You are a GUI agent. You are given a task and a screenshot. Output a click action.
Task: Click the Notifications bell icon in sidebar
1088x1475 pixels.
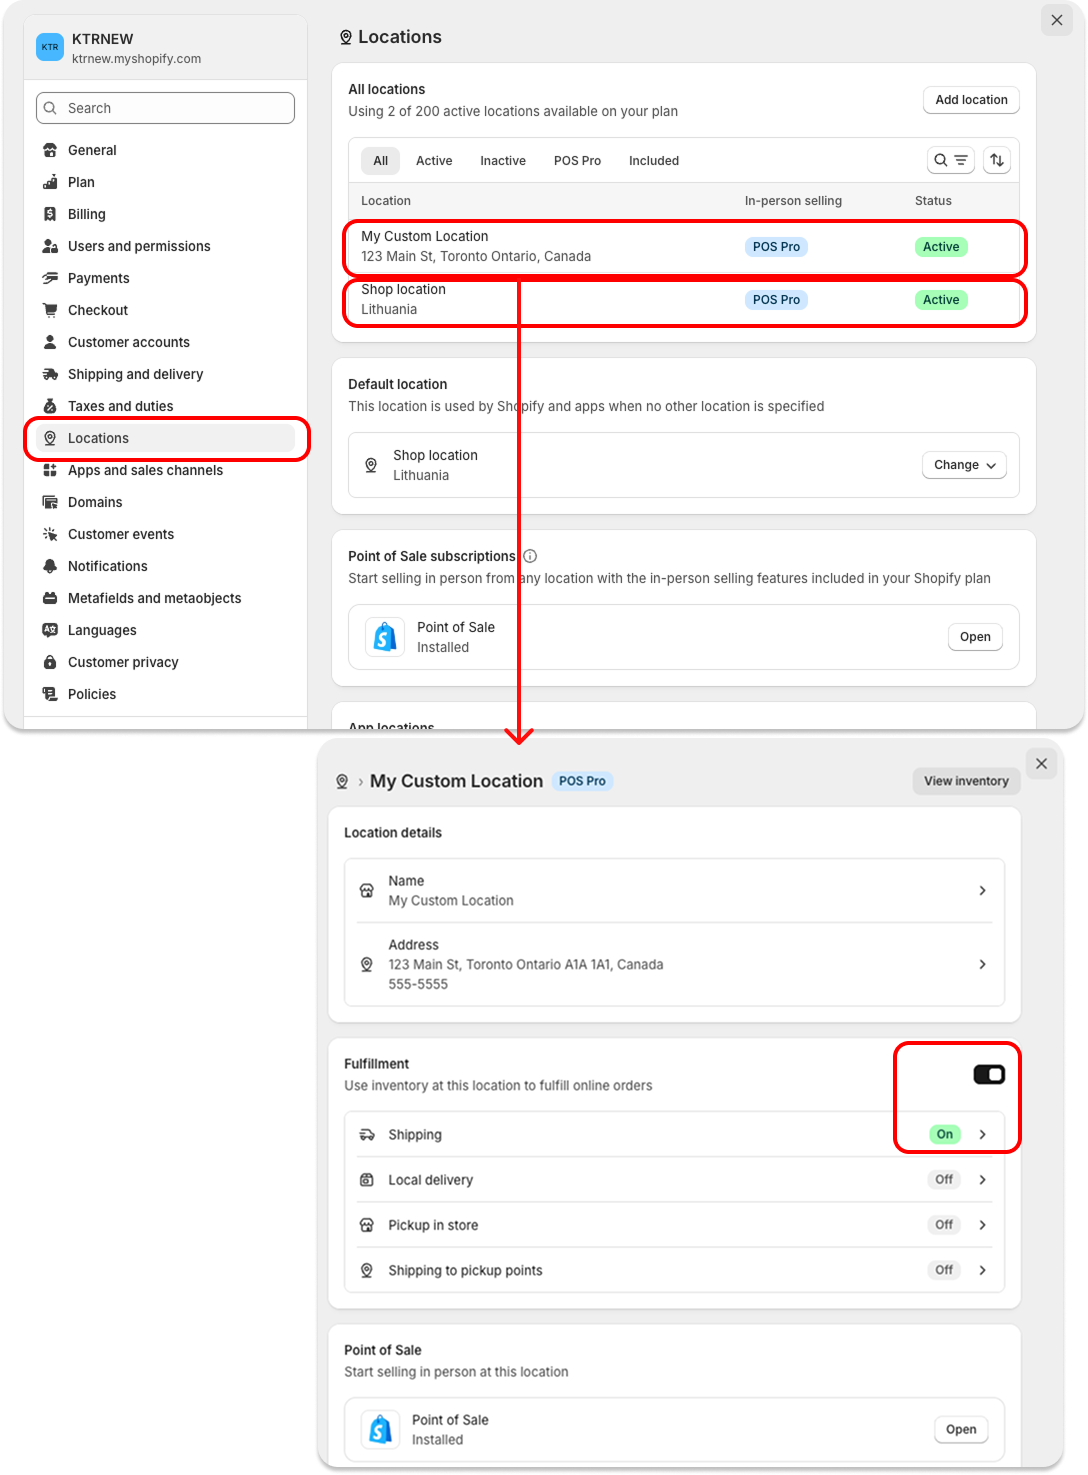[x=50, y=566]
